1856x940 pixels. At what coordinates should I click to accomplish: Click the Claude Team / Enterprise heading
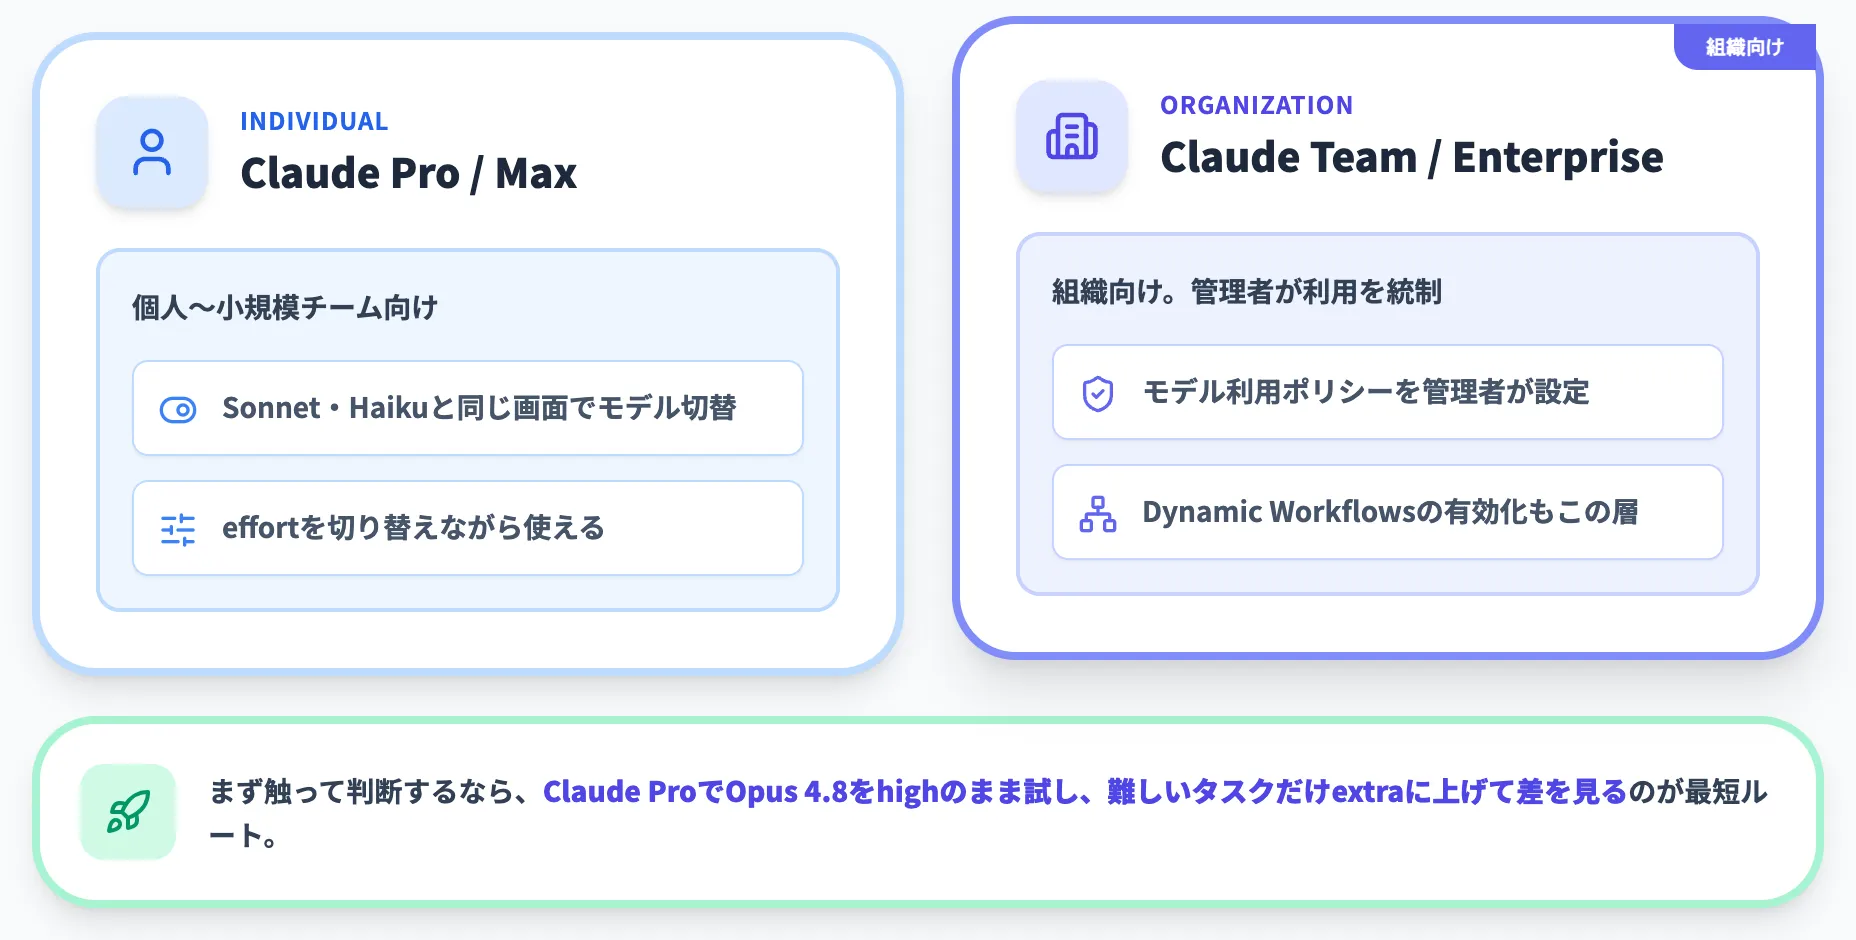tap(1411, 157)
